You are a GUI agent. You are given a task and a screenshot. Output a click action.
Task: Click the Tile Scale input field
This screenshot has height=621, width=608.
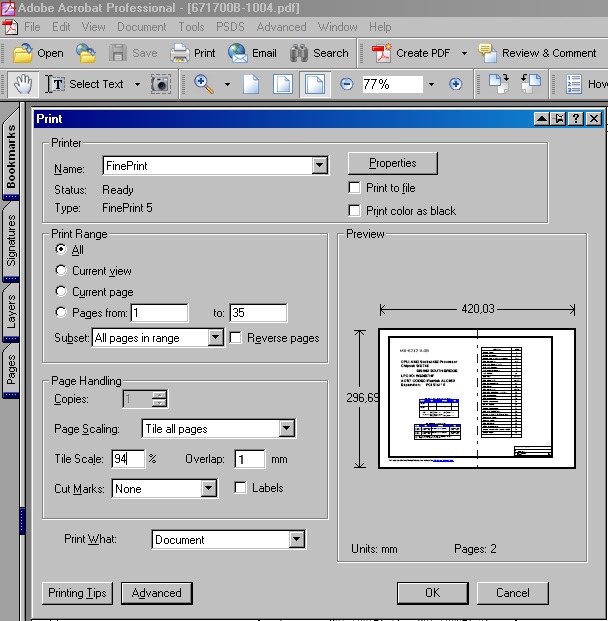click(x=128, y=459)
